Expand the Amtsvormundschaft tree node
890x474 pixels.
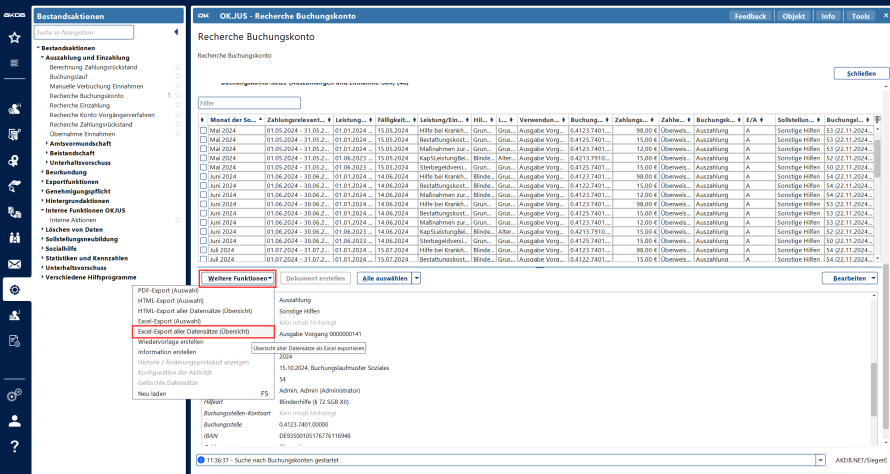pyautogui.click(x=47, y=144)
